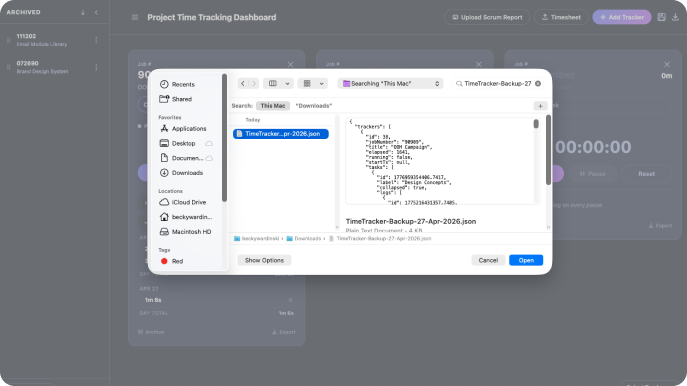Screen dimensions: 687x386
Task: Click Reset on the 00:00:00 tracker
Action: click(646, 174)
